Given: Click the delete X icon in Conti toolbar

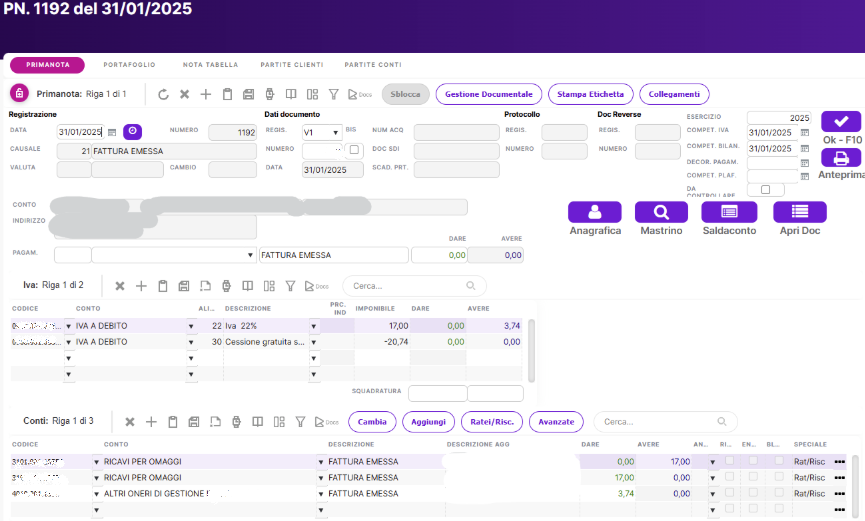Looking at the screenshot, I should click(130, 422).
